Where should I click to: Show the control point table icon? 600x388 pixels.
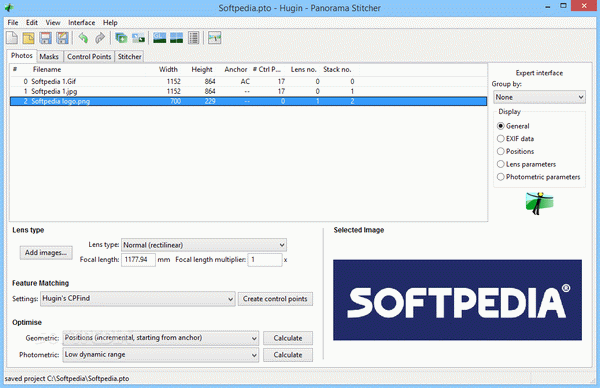pos(194,38)
